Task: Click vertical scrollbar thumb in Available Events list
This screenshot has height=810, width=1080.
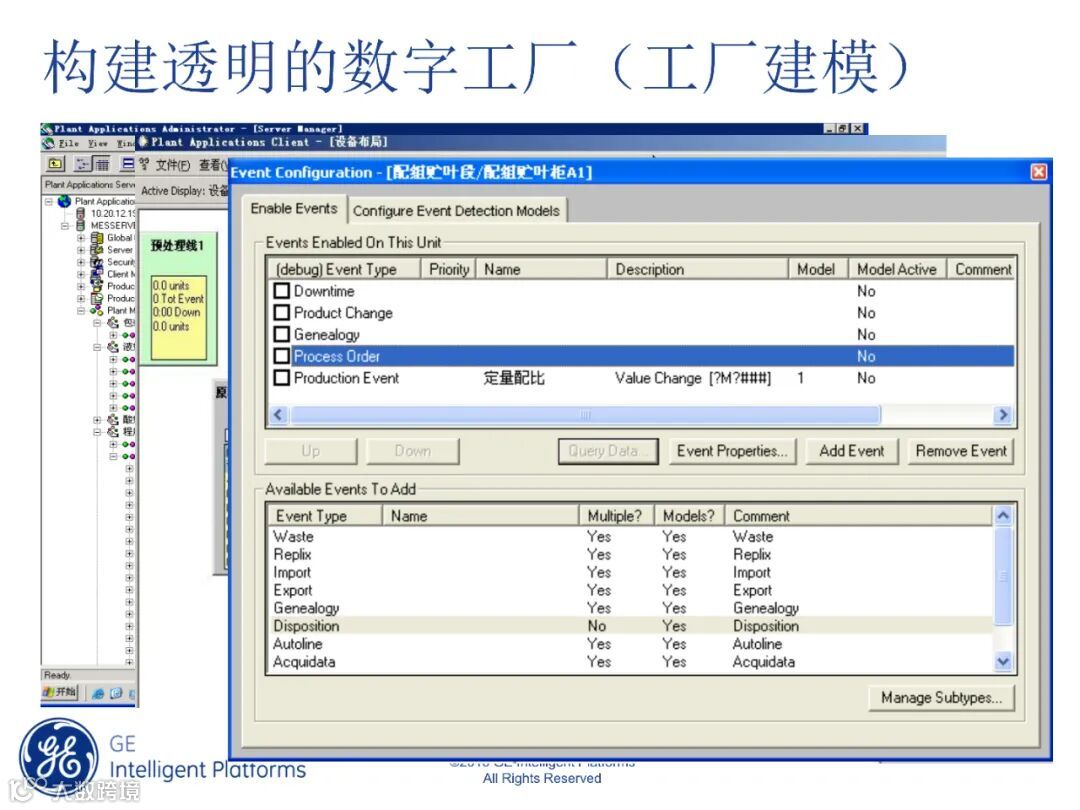Action: click(1003, 576)
